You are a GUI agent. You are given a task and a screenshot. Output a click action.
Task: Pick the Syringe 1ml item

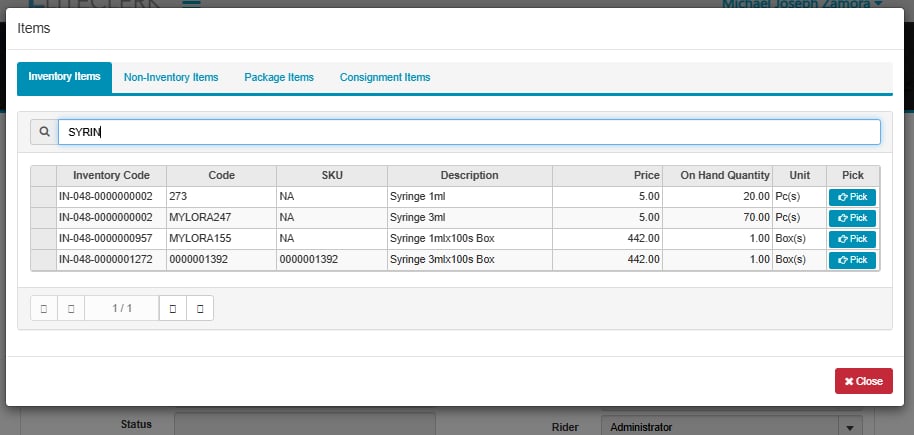(851, 197)
